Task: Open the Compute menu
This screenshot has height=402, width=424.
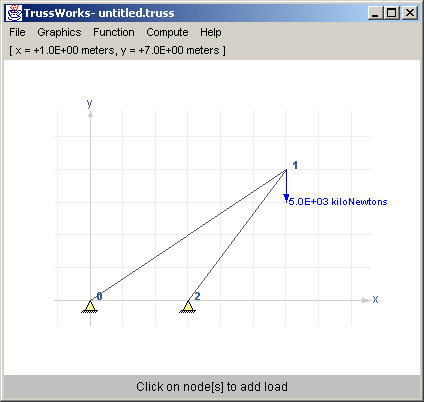Action: [167, 32]
